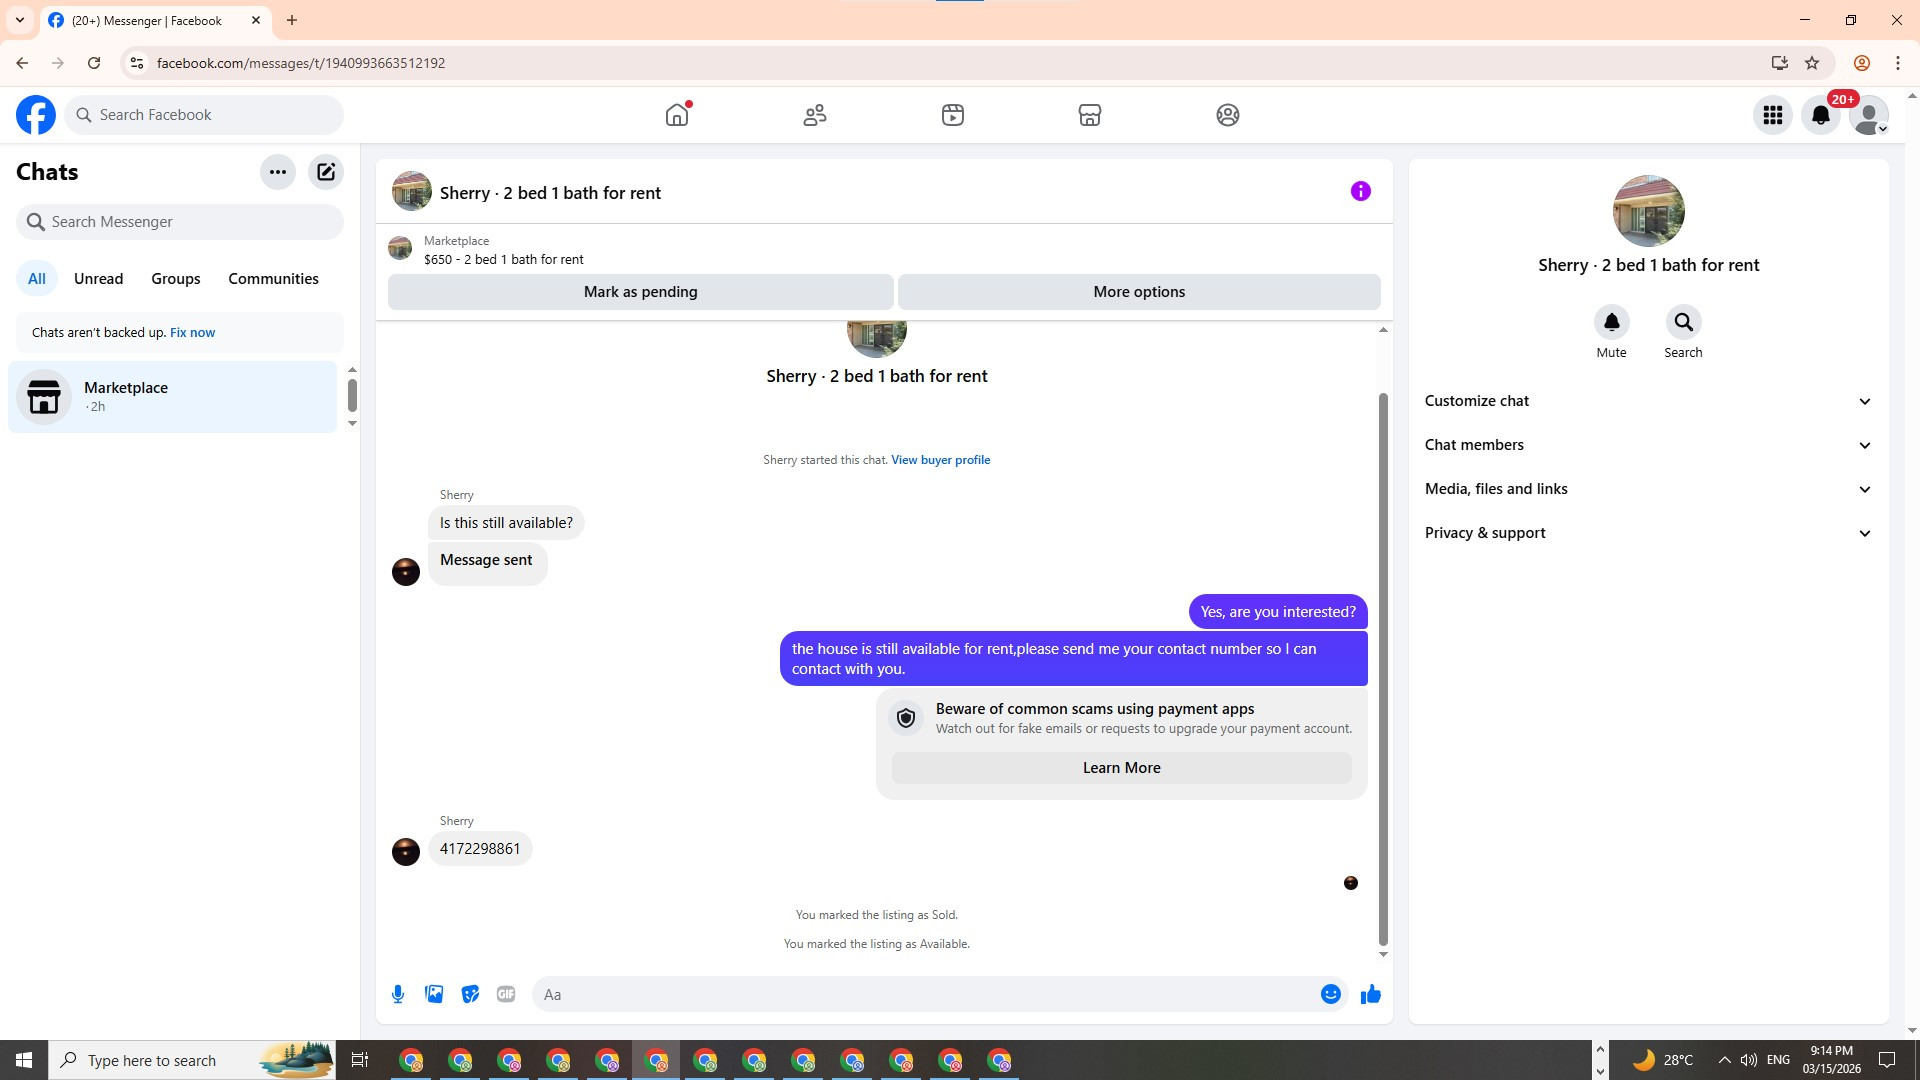Open the Groups icon in top navigation
The width and height of the screenshot is (1920, 1080).
pos(1228,115)
